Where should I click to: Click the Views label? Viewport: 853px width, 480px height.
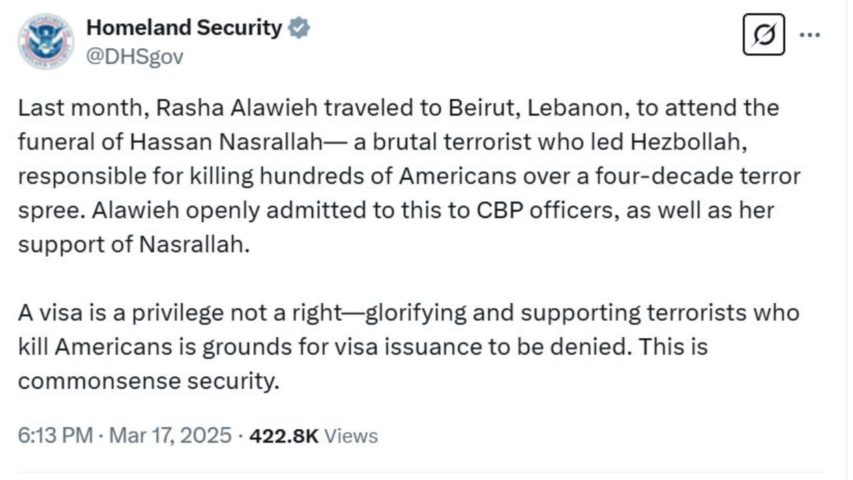click(352, 436)
